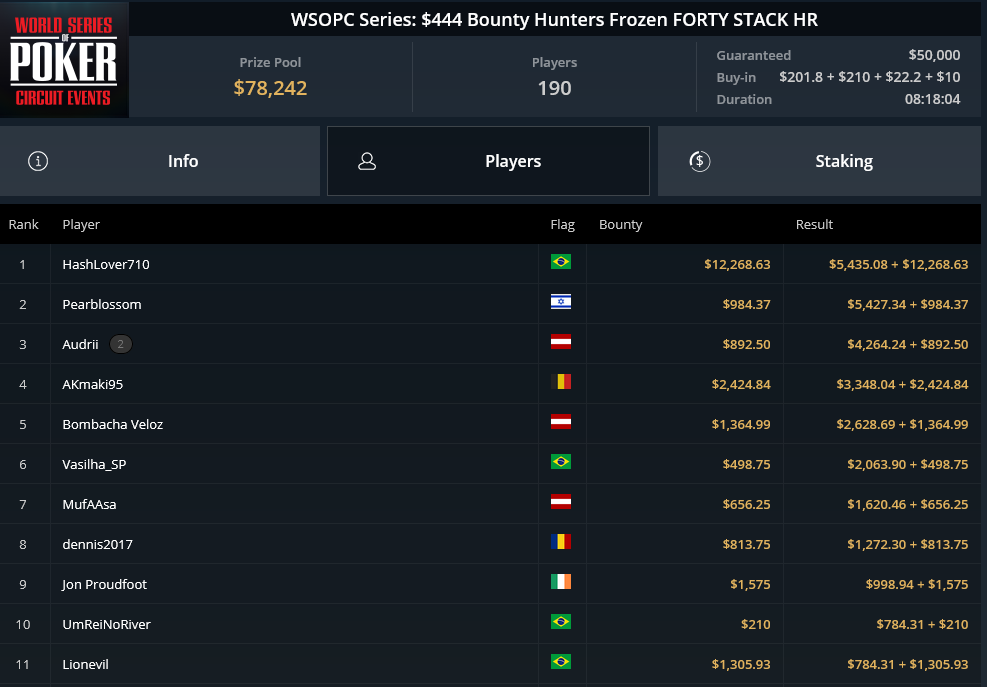Click the Result column header

click(x=814, y=225)
